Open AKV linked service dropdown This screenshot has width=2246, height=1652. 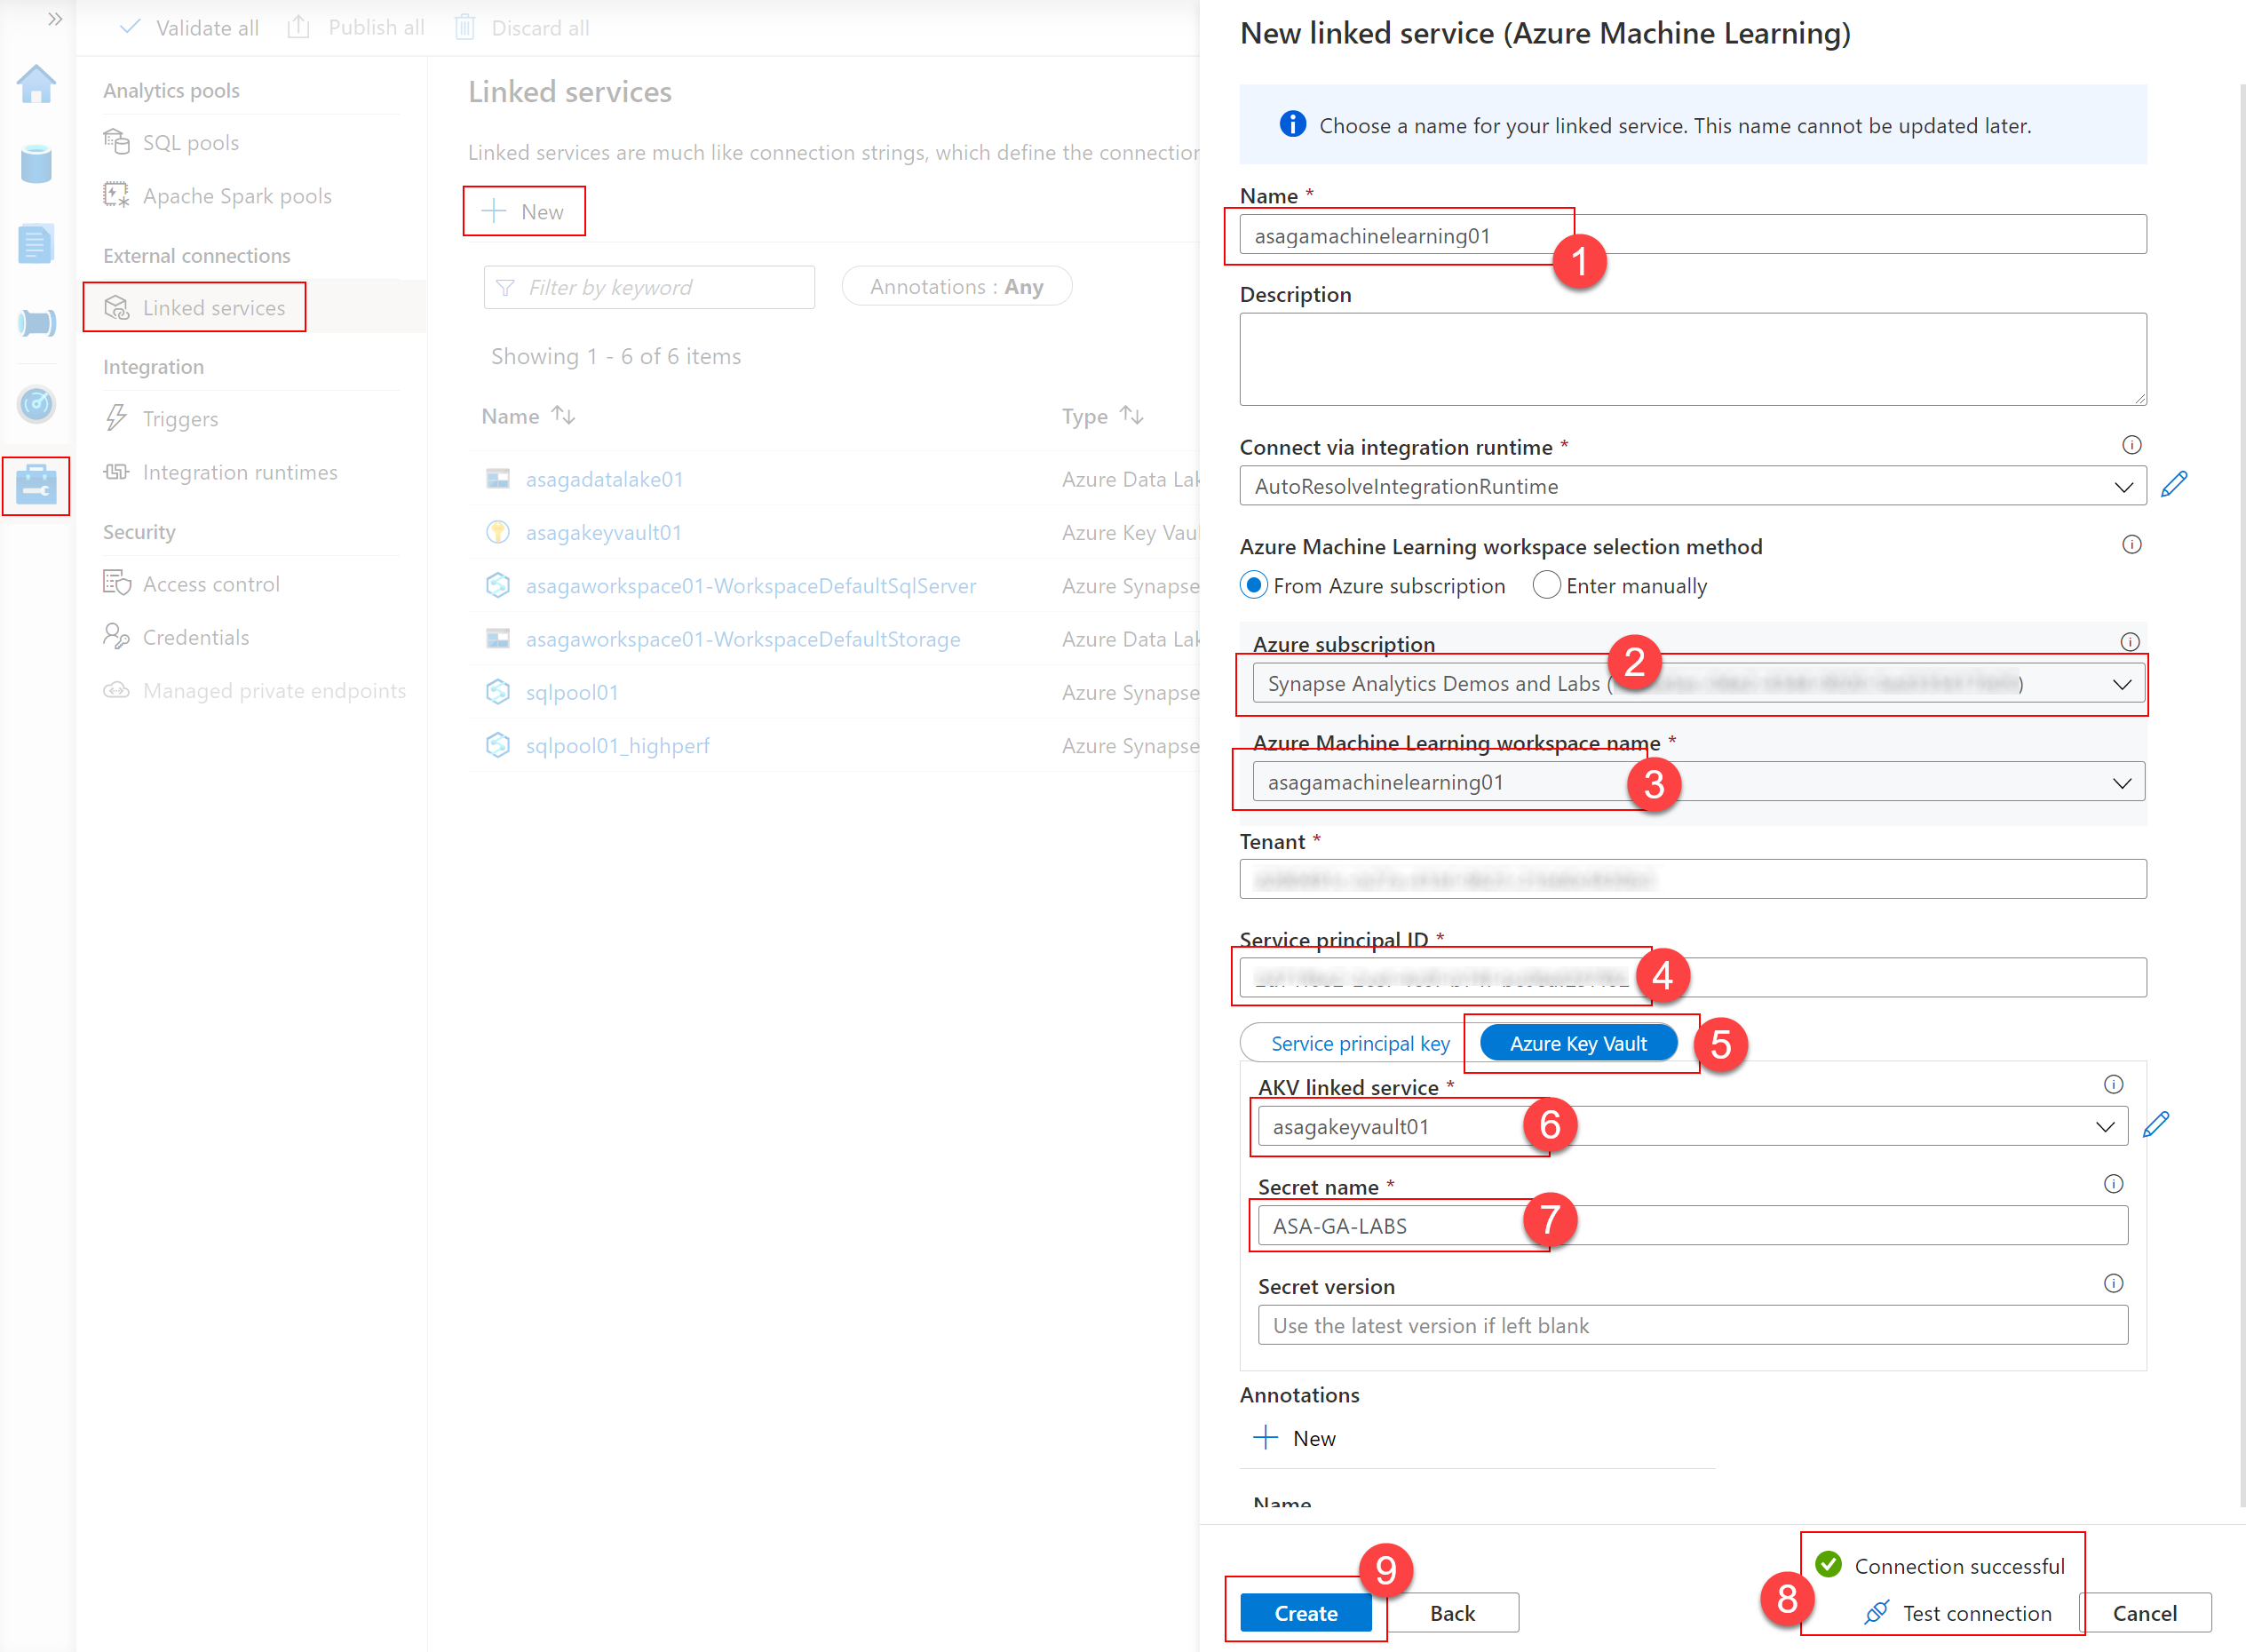(x=1692, y=1127)
